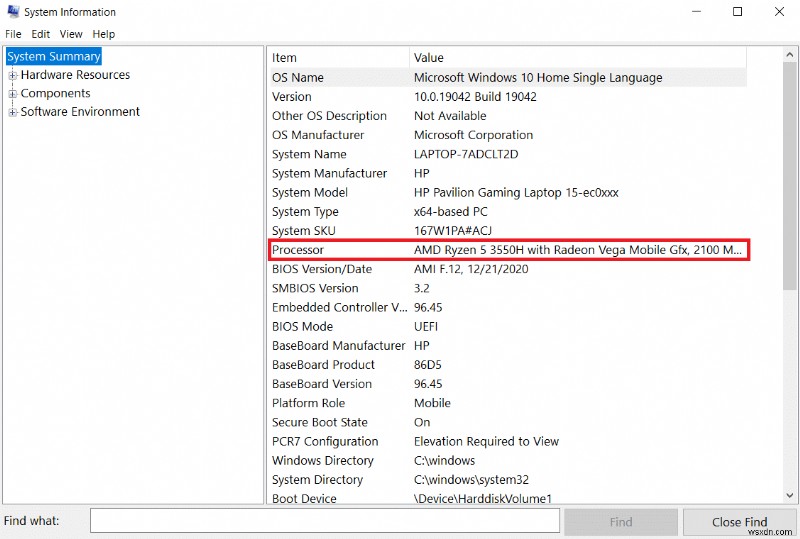Click the Find button
Viewport: 800px width, 539px height.
[621, 522]
